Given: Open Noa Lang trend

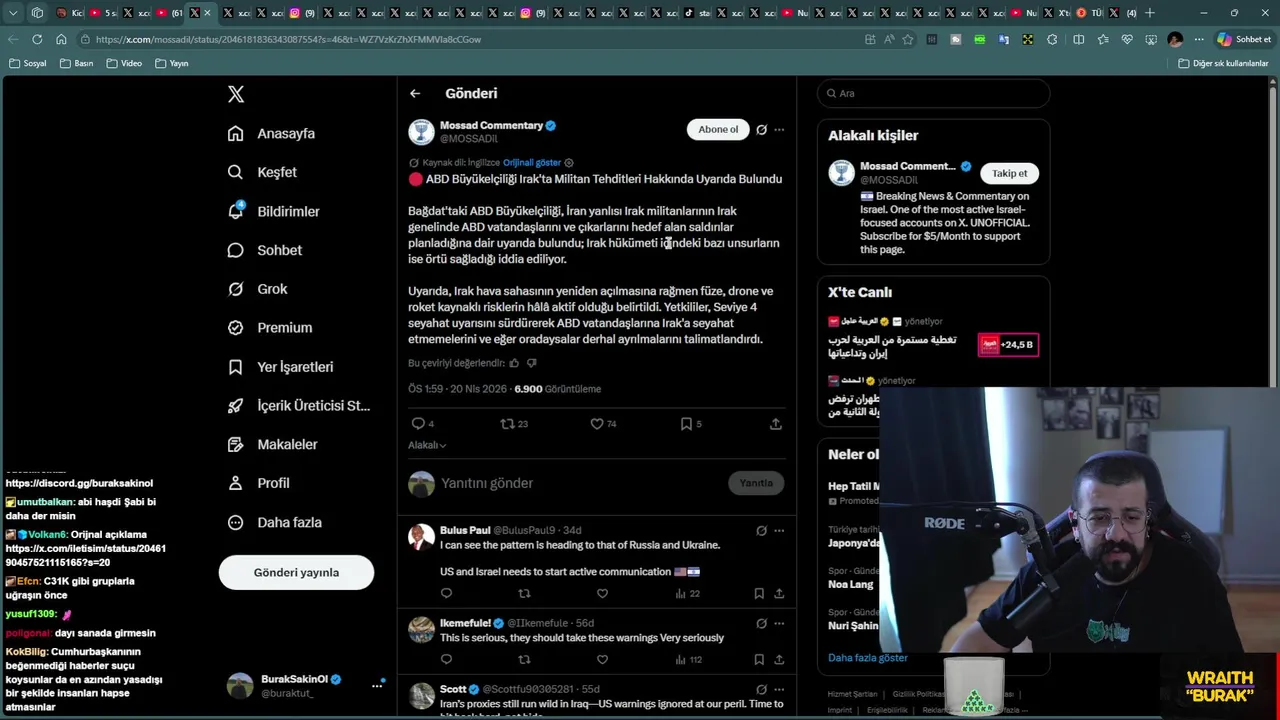Looking at the screenshot, I should point(850,584).
